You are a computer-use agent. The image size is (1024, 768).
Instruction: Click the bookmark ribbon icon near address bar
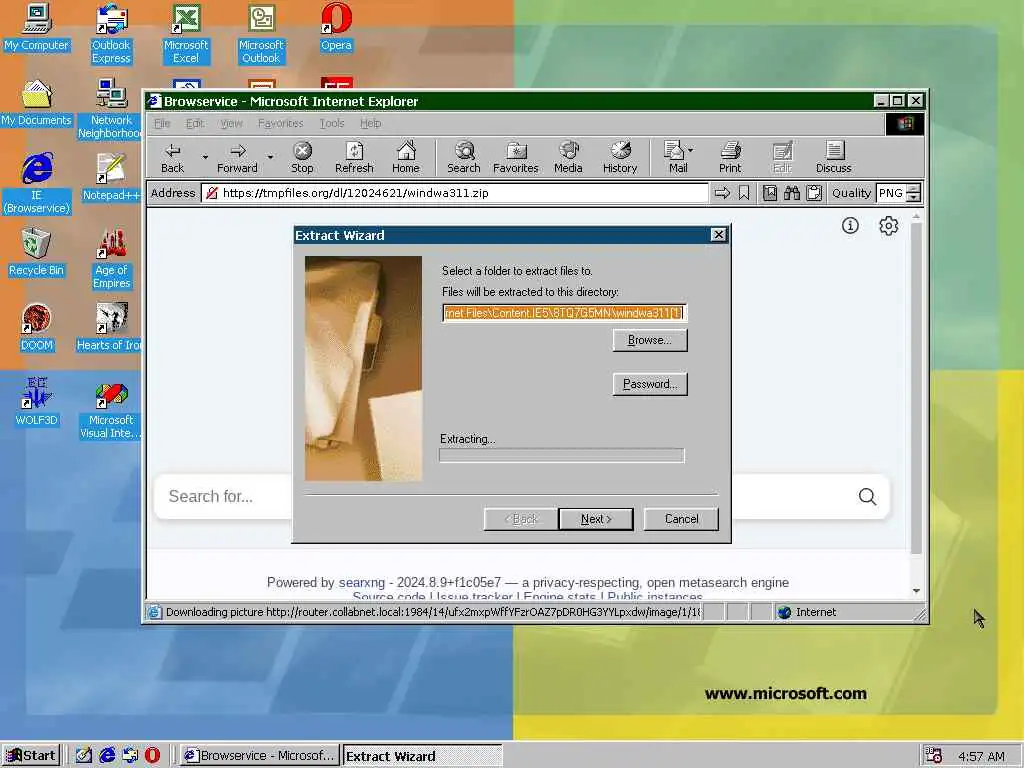click(x=744, y=193)
